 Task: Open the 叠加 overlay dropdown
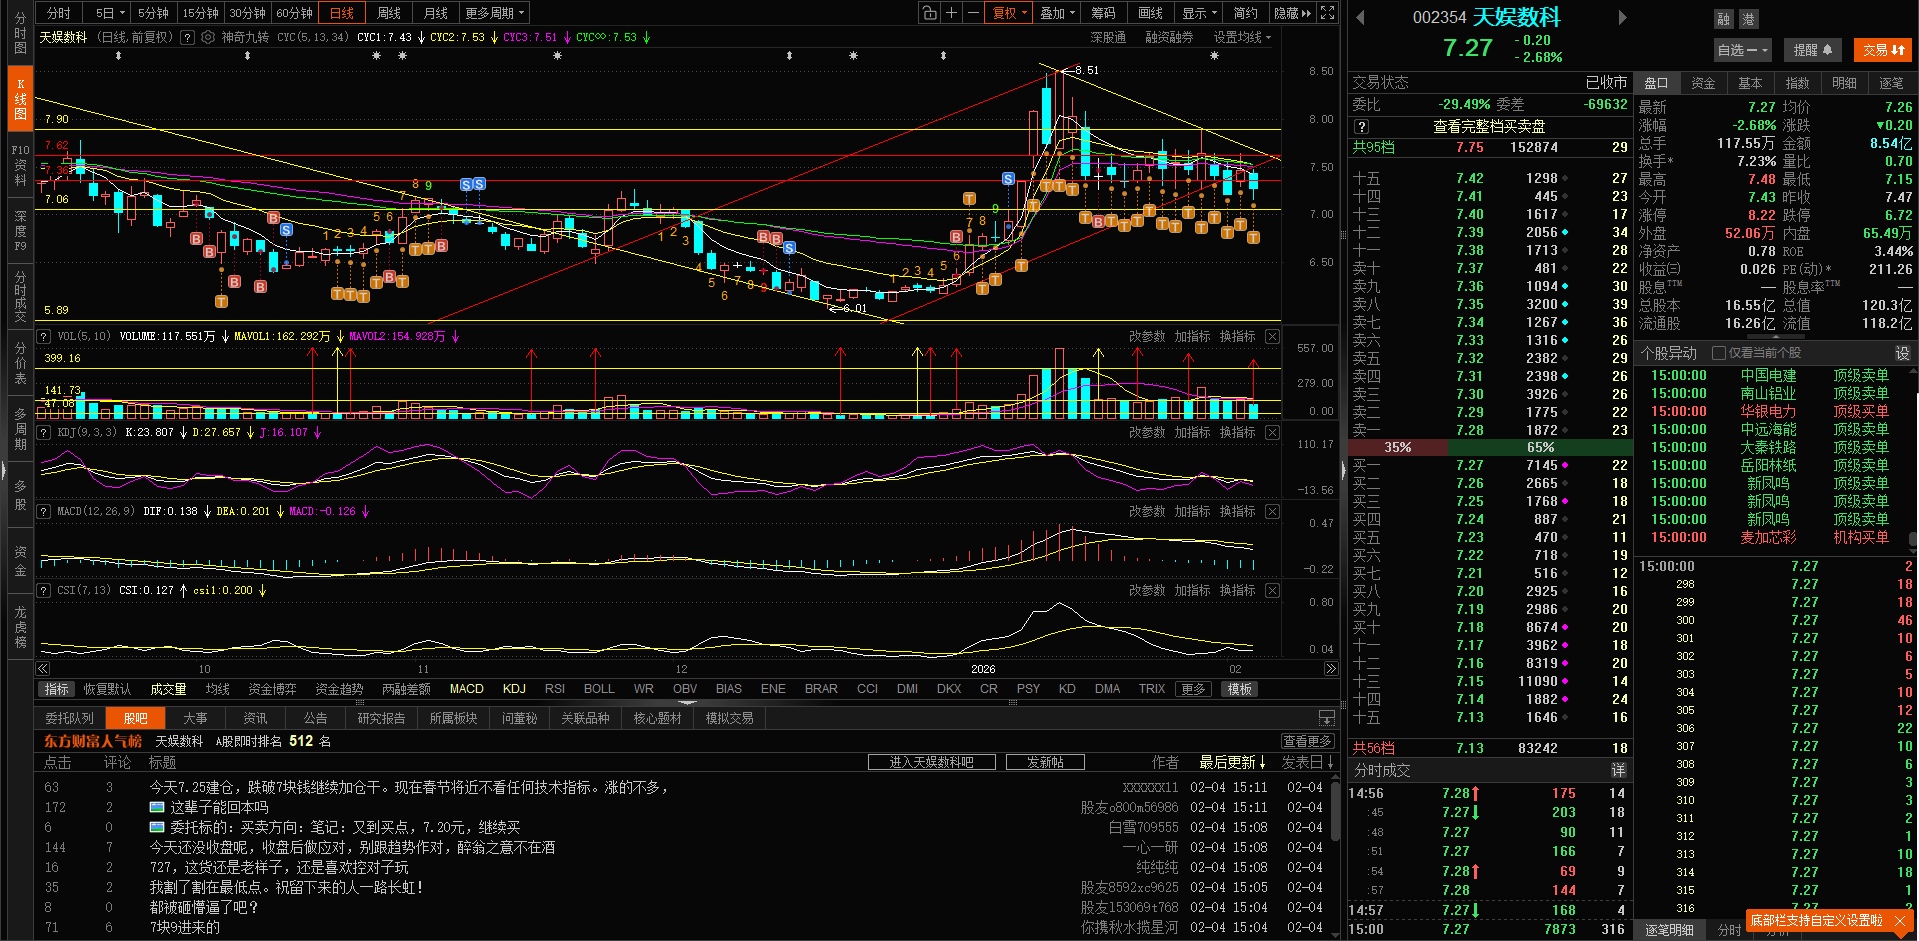point(1058,13)
